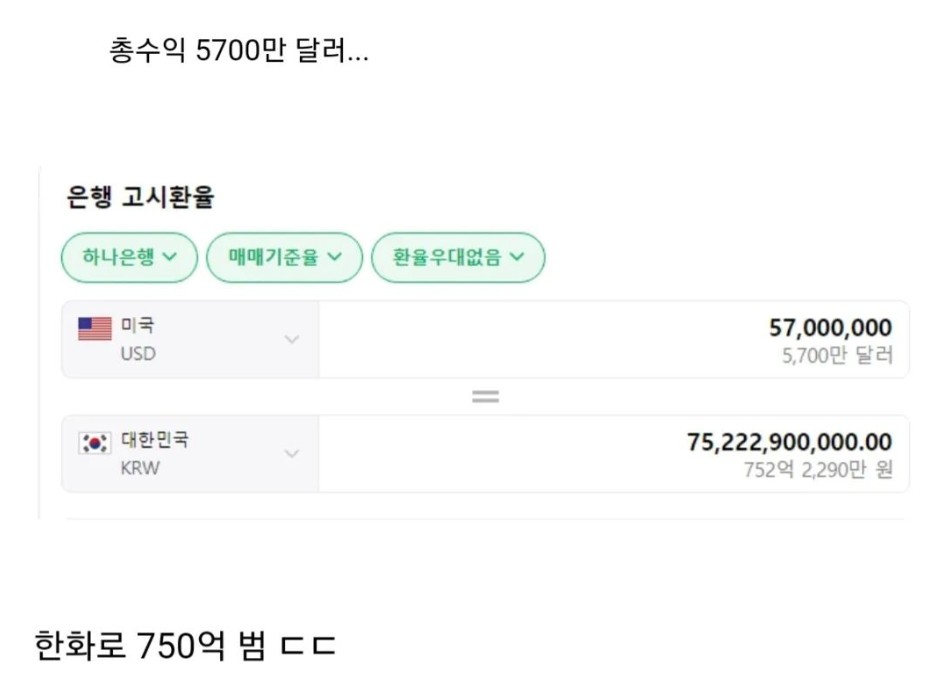This screenshot has height=700, width=936.
Task: Click the 한화로 750억 범 caption text
Action: (x=185, y=646)
